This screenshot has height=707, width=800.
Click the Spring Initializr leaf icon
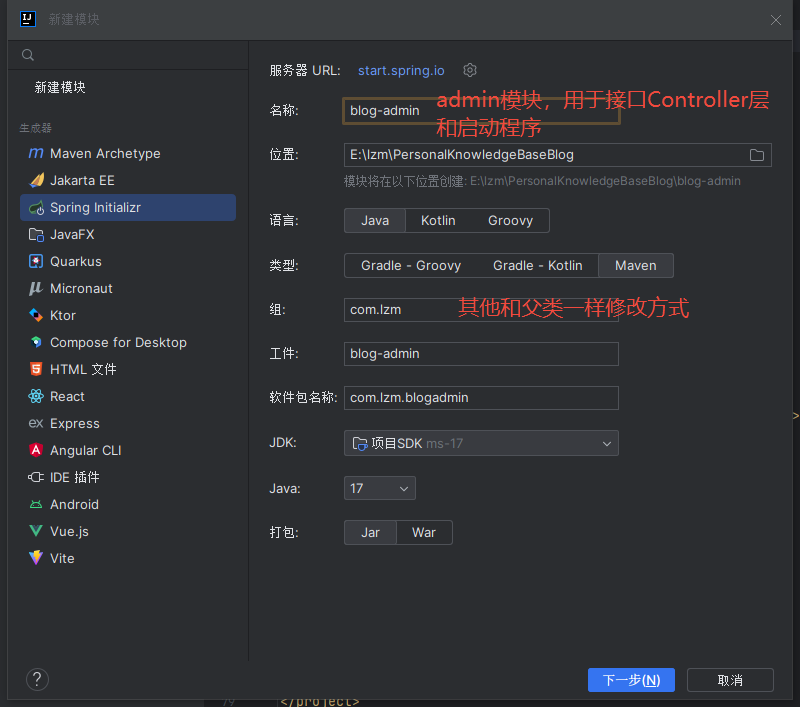tap(36, 208)
